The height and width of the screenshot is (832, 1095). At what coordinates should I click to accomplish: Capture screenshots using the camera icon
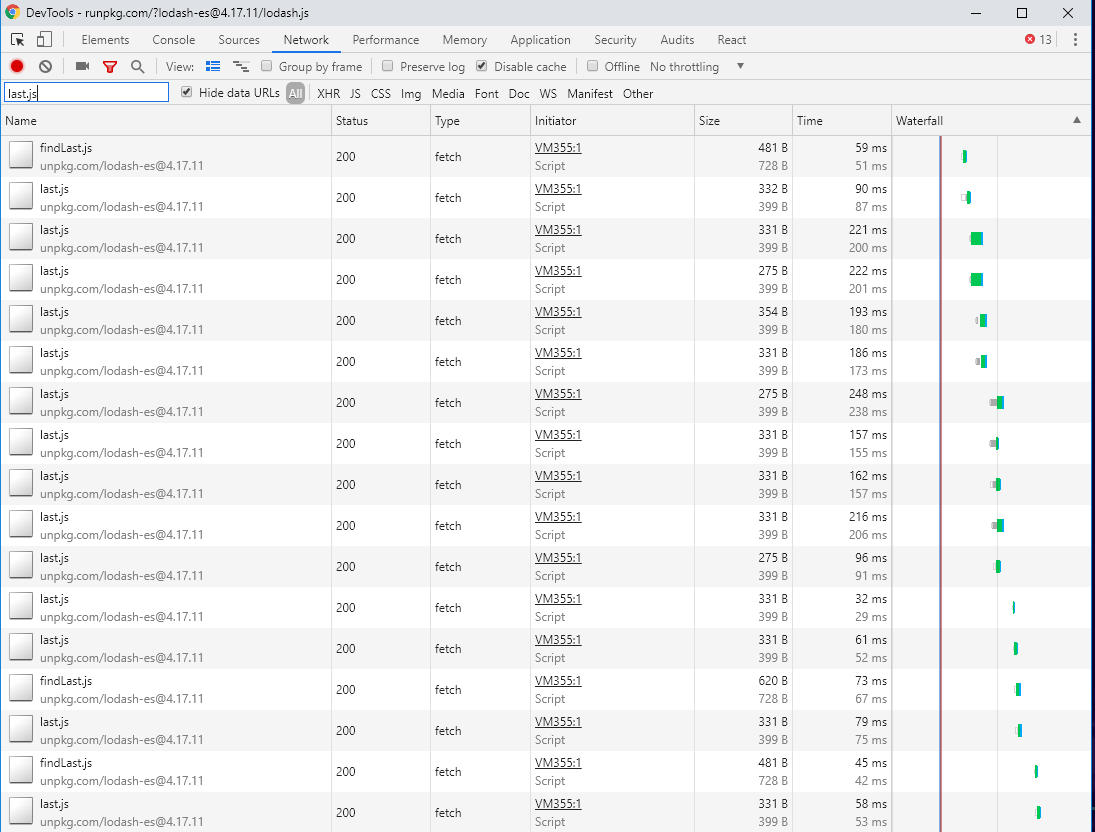pos(82,66)
